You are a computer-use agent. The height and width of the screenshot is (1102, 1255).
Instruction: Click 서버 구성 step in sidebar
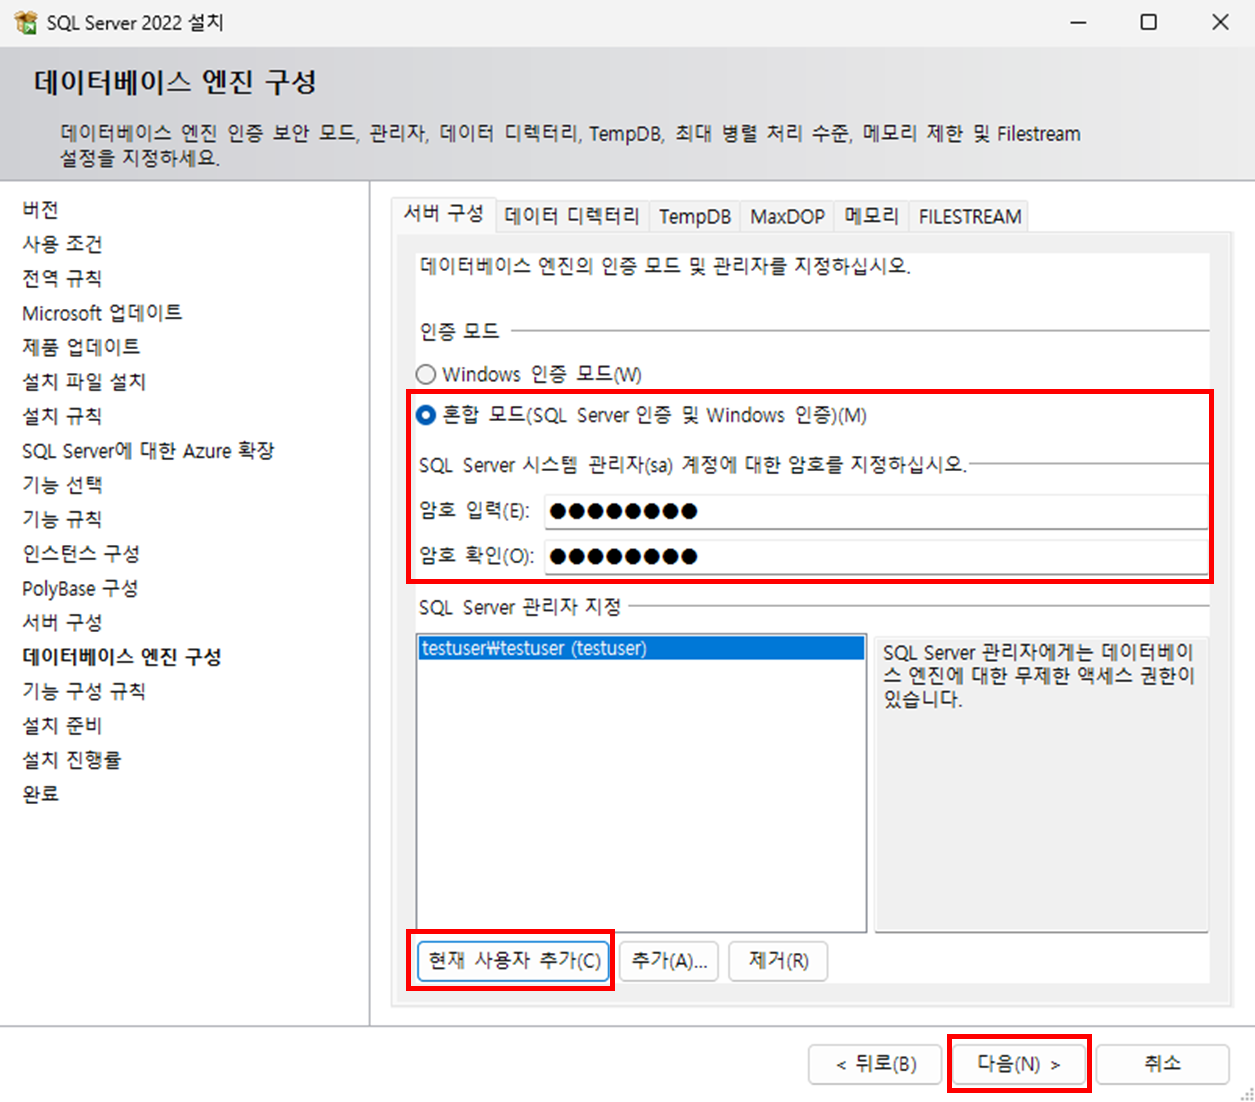pyautogui.click(x=62, y=622)
